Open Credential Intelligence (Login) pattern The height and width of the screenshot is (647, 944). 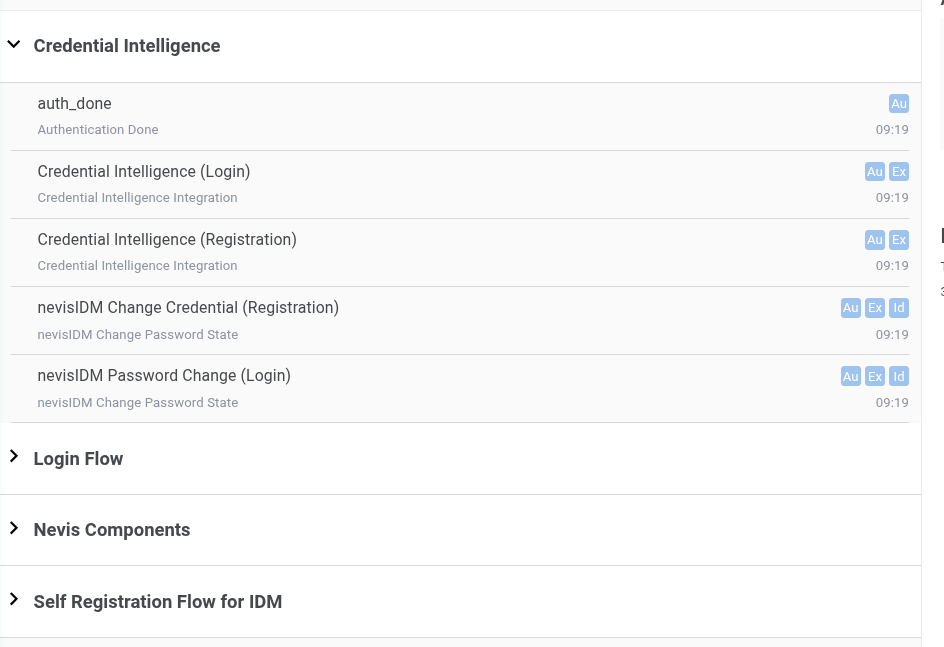point(144,172)
